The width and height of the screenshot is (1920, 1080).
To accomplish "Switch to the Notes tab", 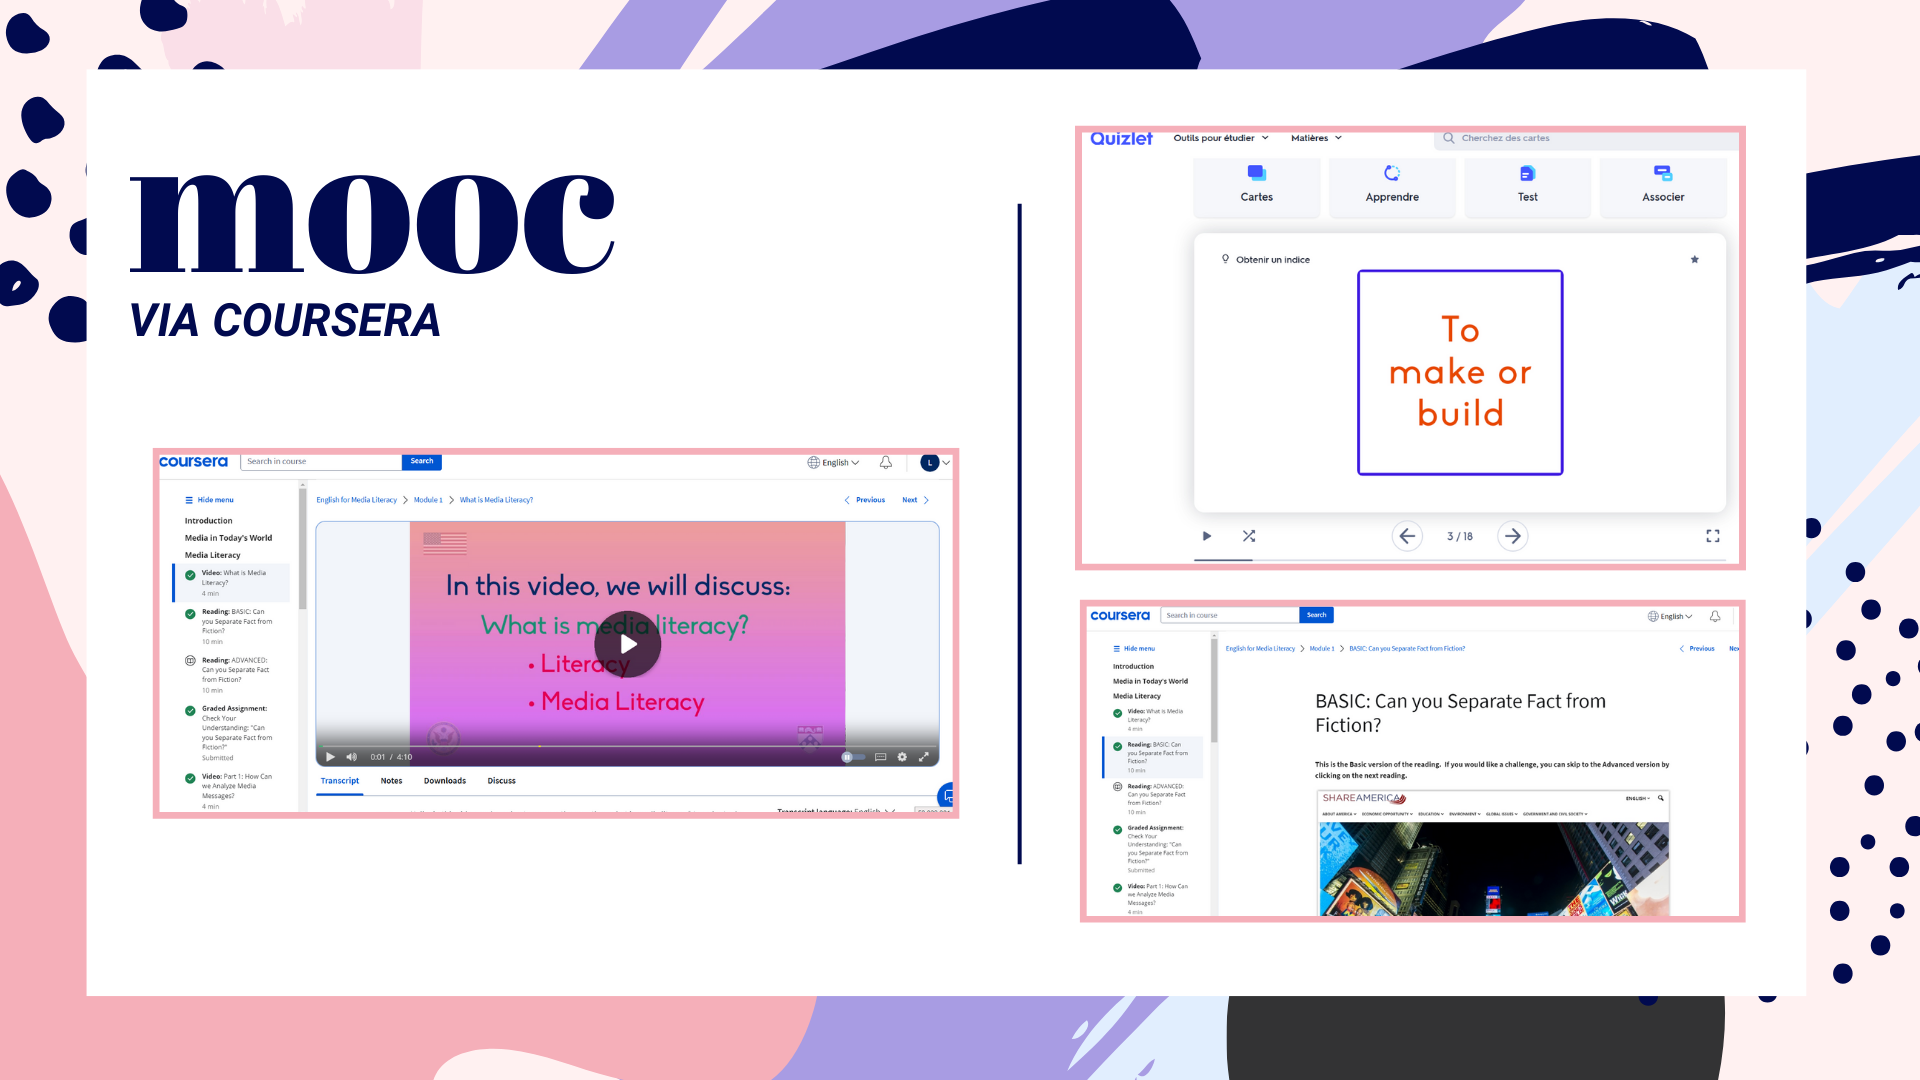I will pyautogui.click(x=391, y=781).
